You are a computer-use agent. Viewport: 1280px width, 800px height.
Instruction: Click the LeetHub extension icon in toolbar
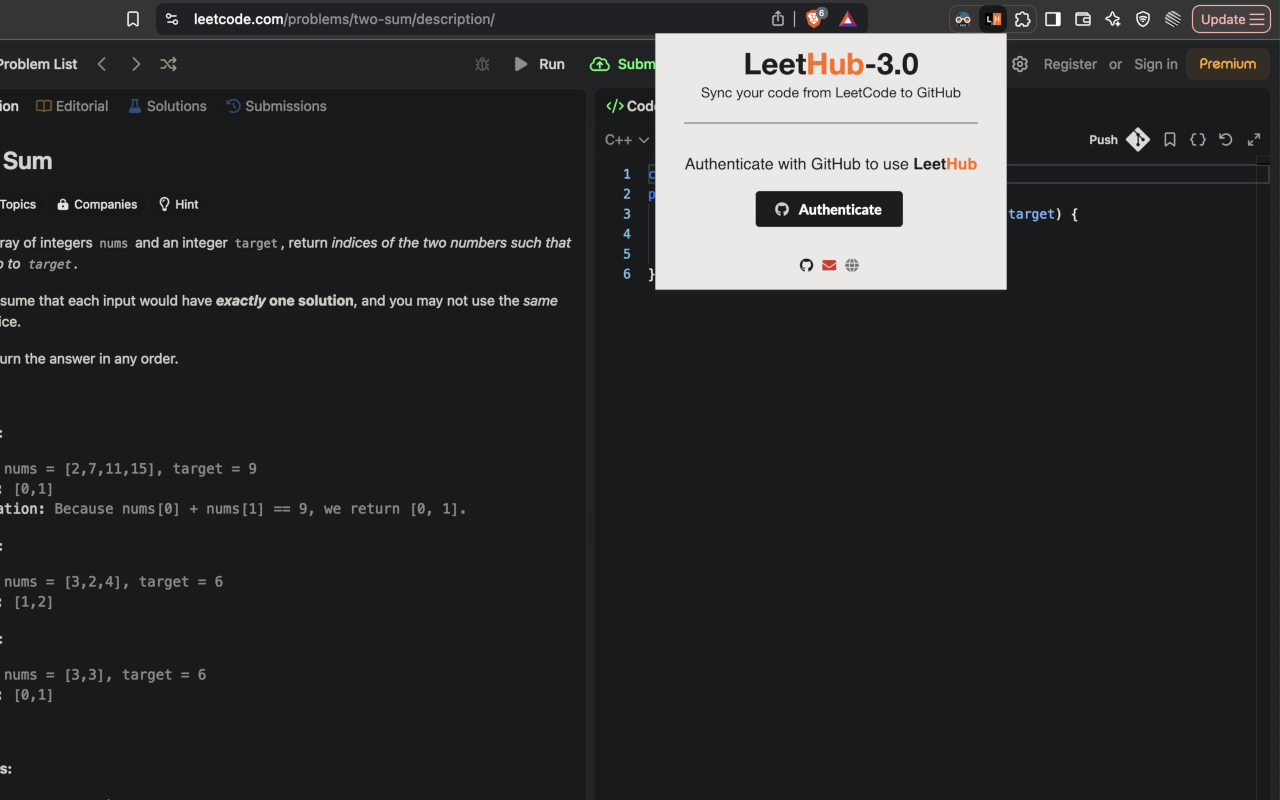coord(993,19)
